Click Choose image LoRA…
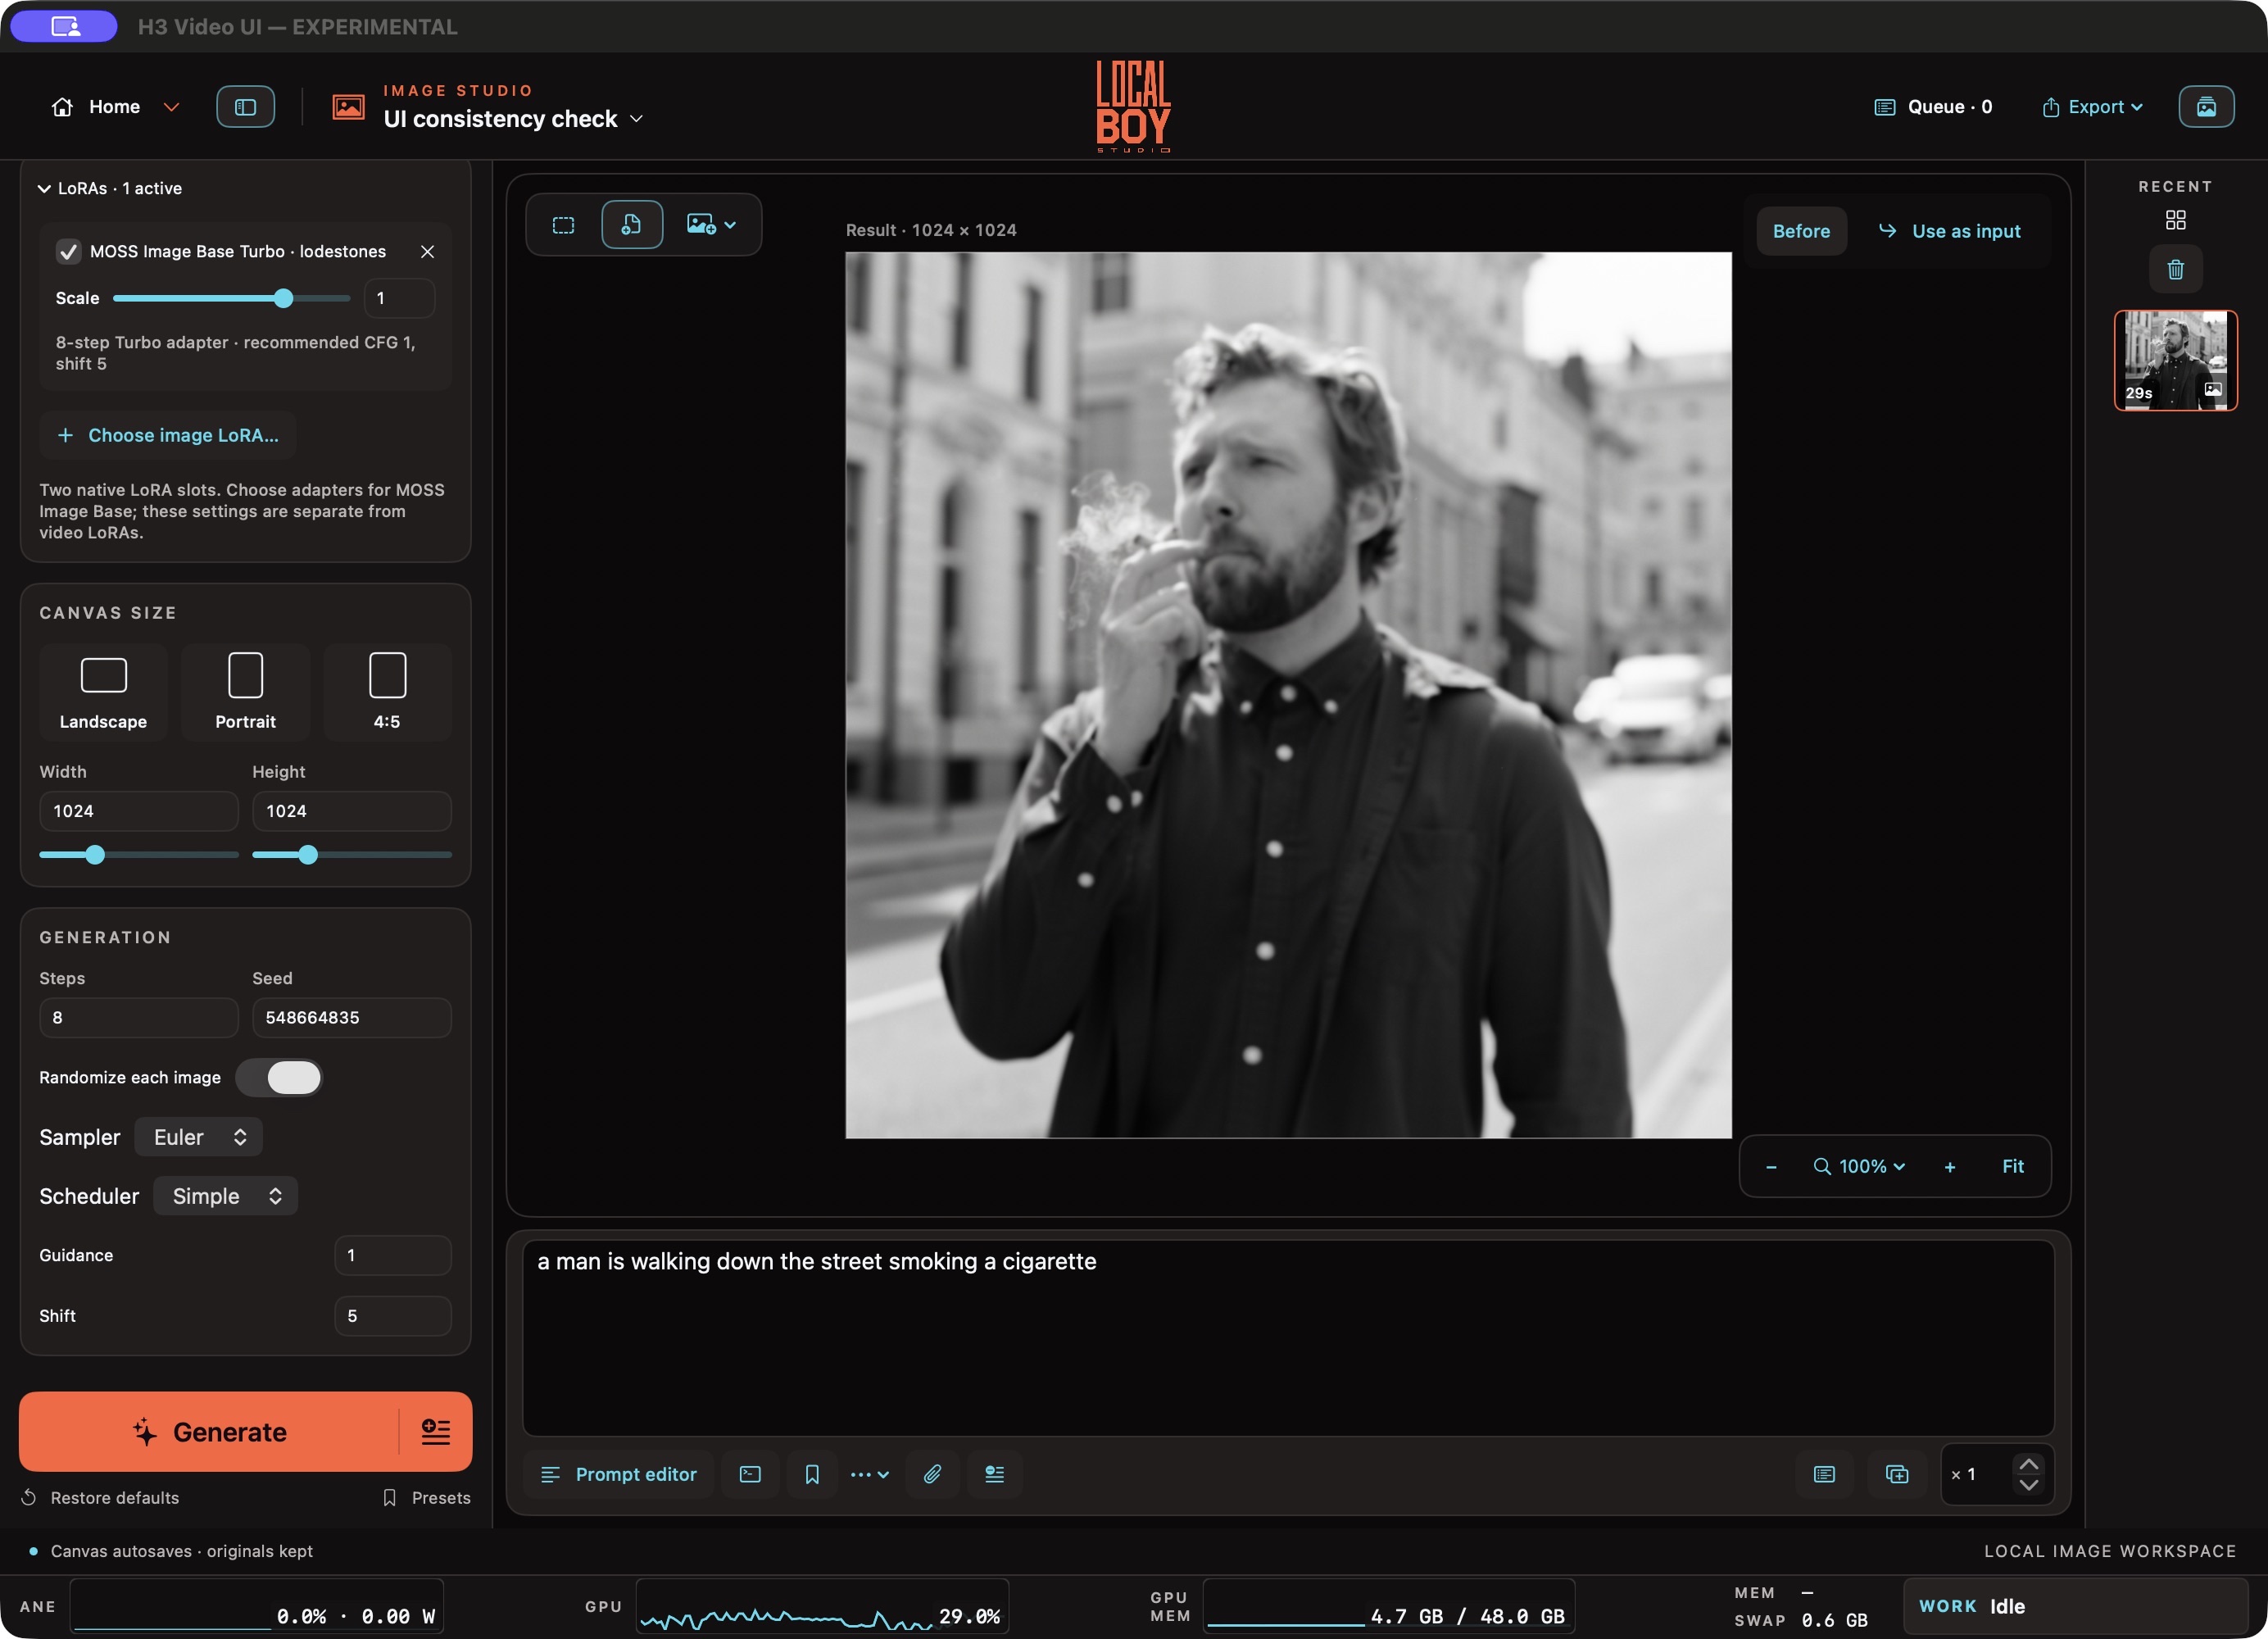The height and width of the screenshot is (1639, 2268). [168, 435]
